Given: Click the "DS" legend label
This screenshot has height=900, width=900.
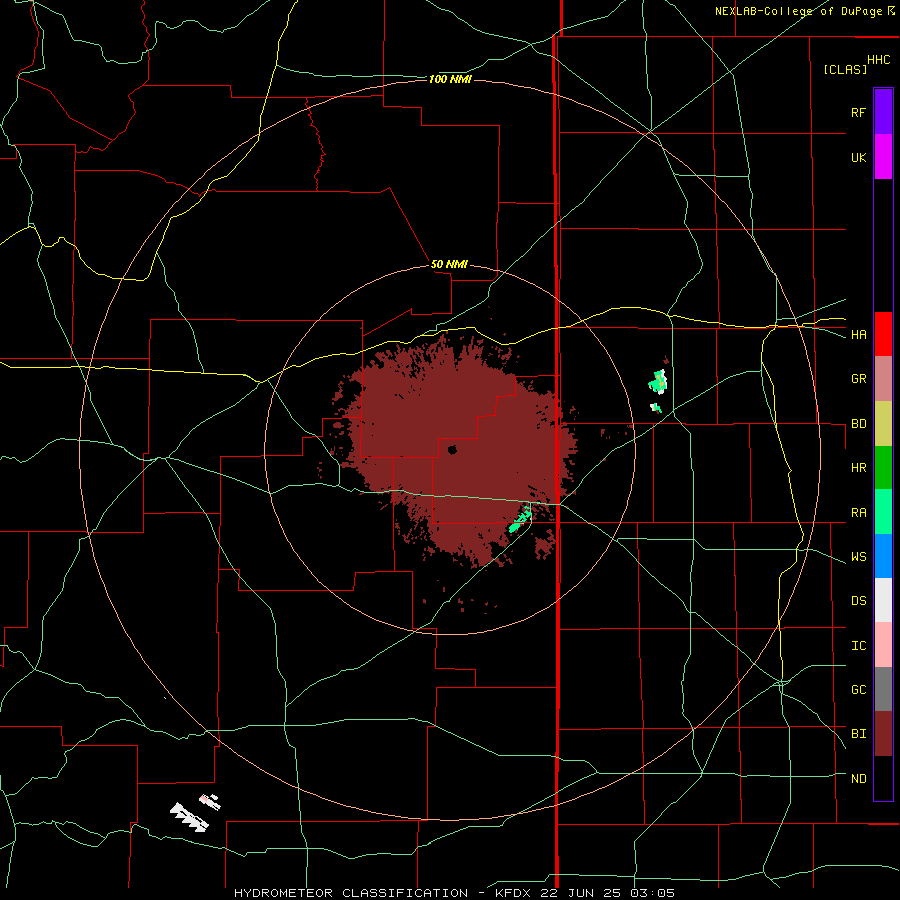Looking at the screenshot, I should [x=858, y=600].
